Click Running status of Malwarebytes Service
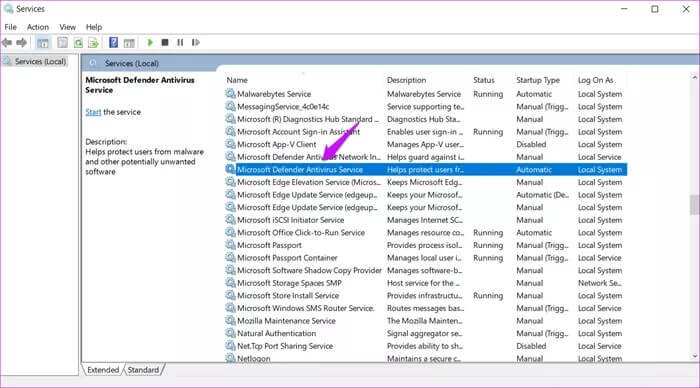Screen dimensions: 700x388 [x=488, y=94]
